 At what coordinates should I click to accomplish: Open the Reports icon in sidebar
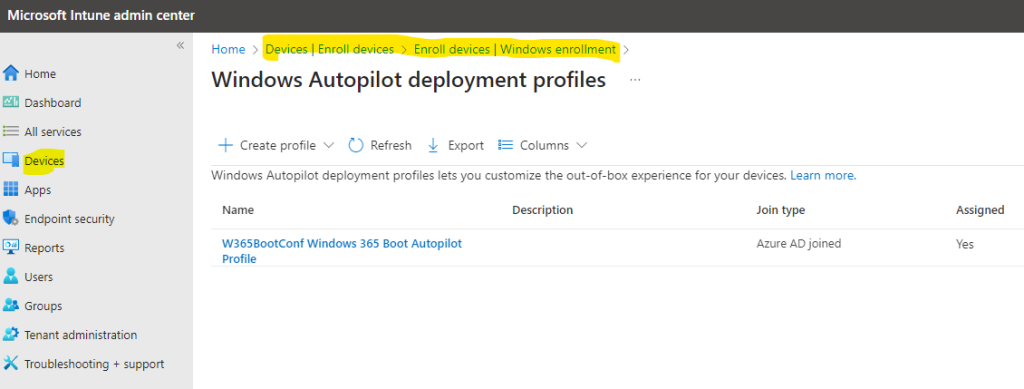10,247
